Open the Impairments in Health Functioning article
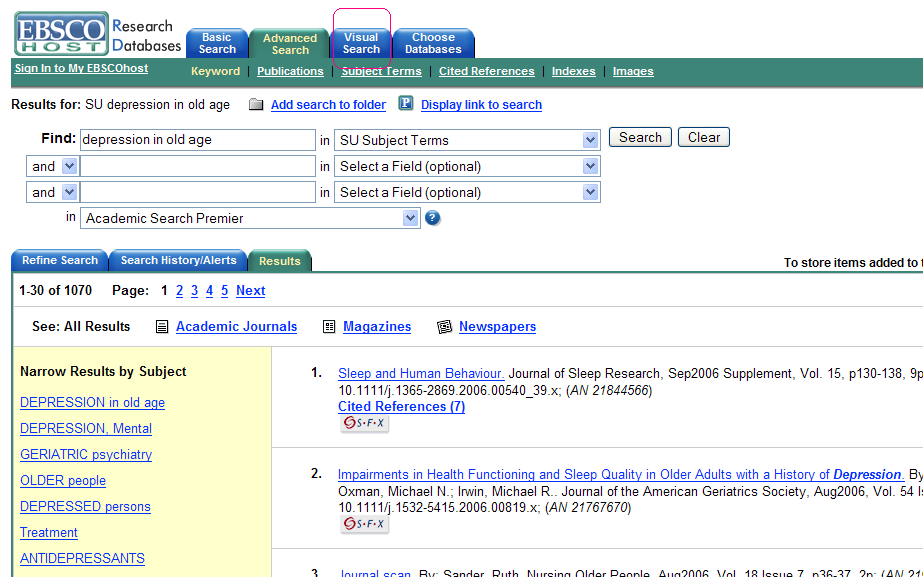 click(x=621, y=475)
